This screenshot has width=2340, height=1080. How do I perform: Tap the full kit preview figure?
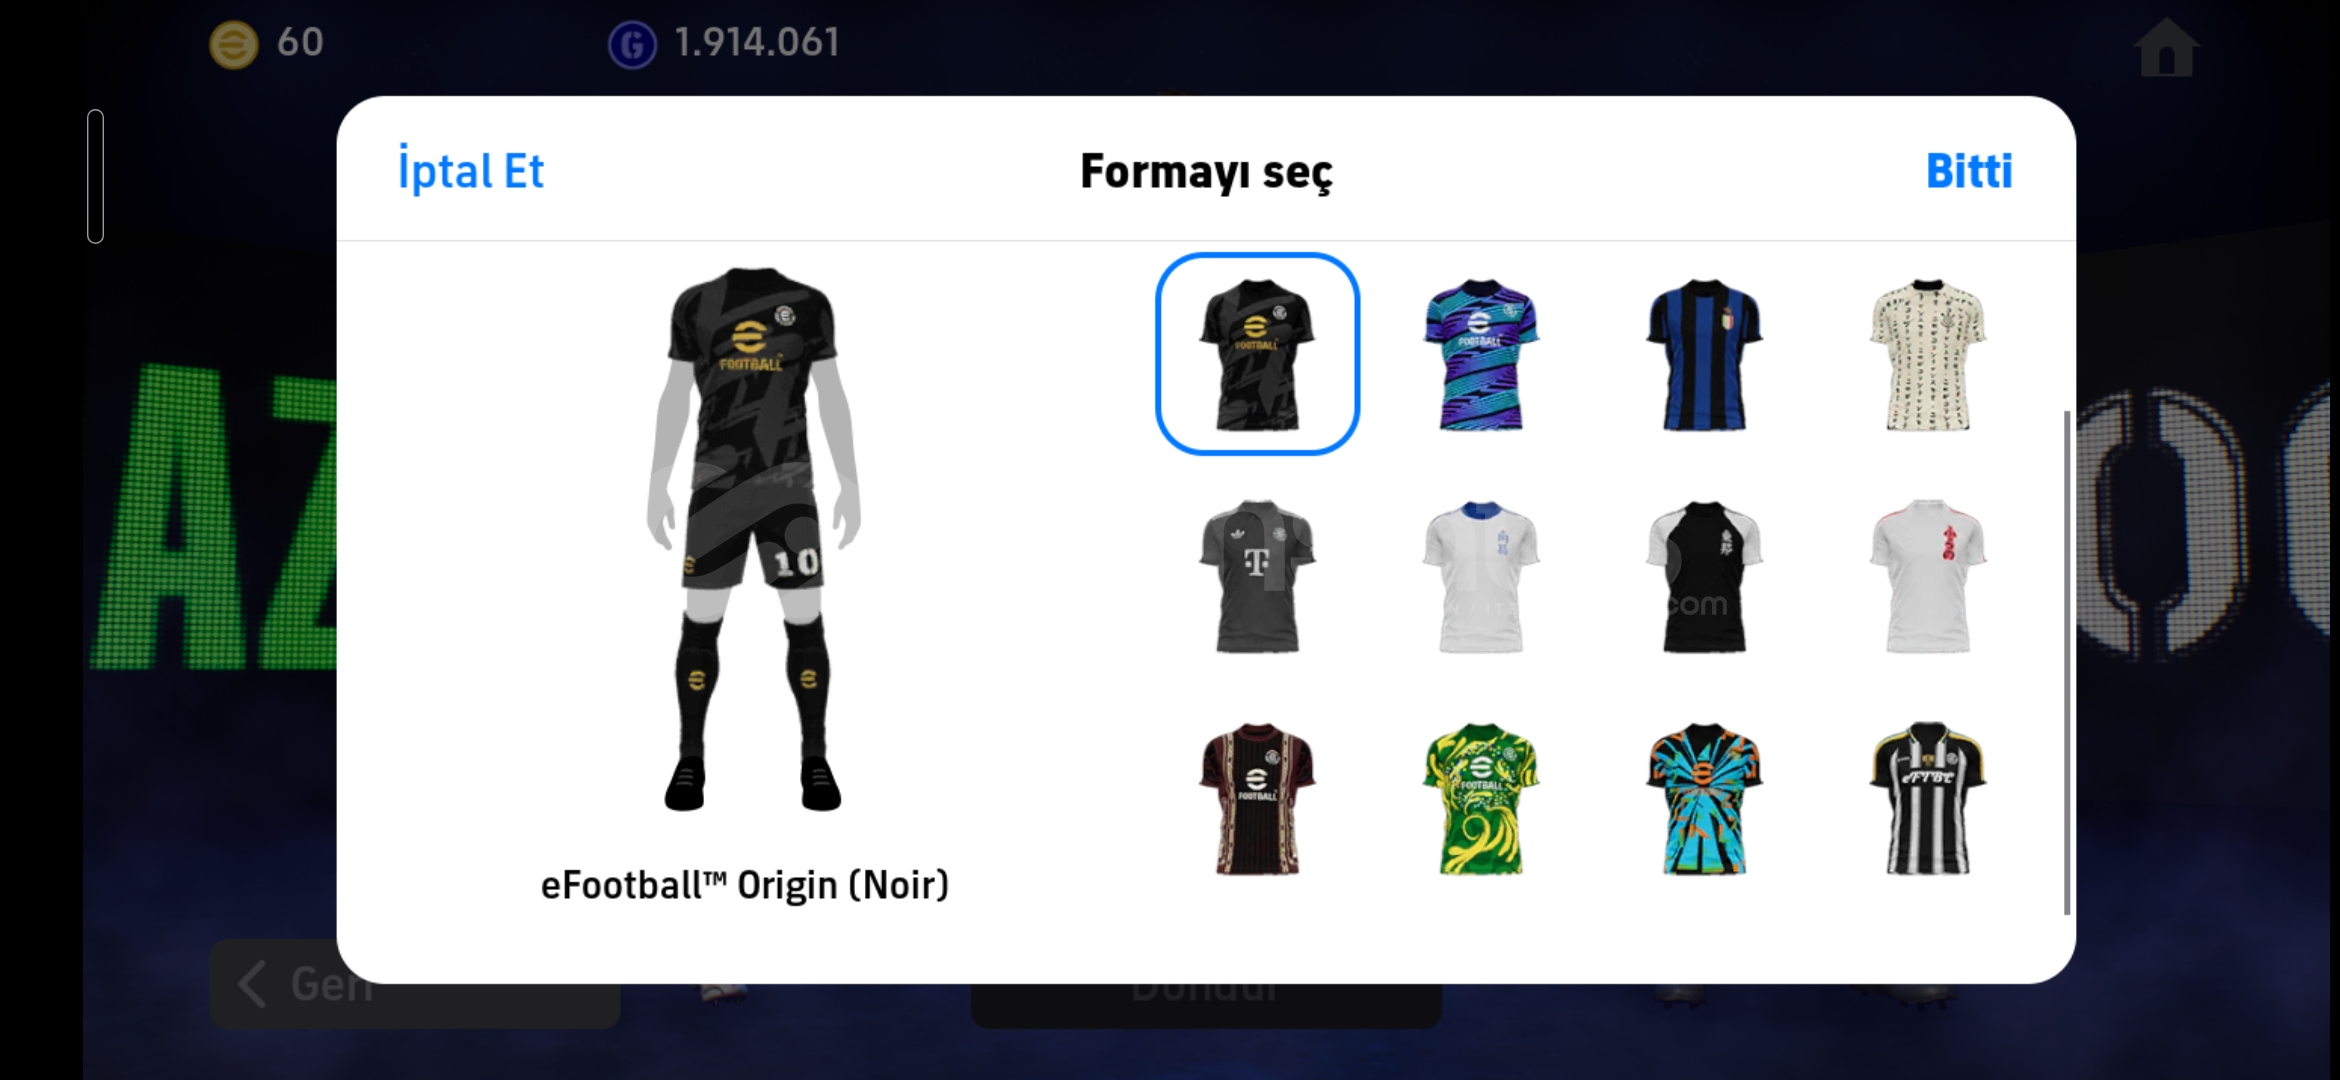tap(752, 538)
